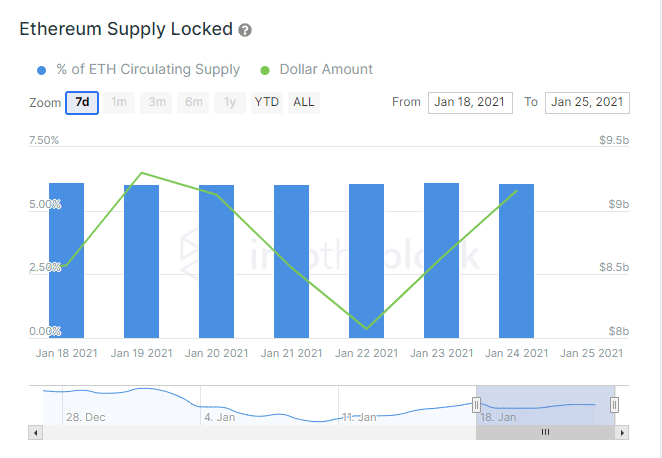The height and width of the screenshot is (458, 662).
Task: Click the left navigator range handle
Action: 476,404
